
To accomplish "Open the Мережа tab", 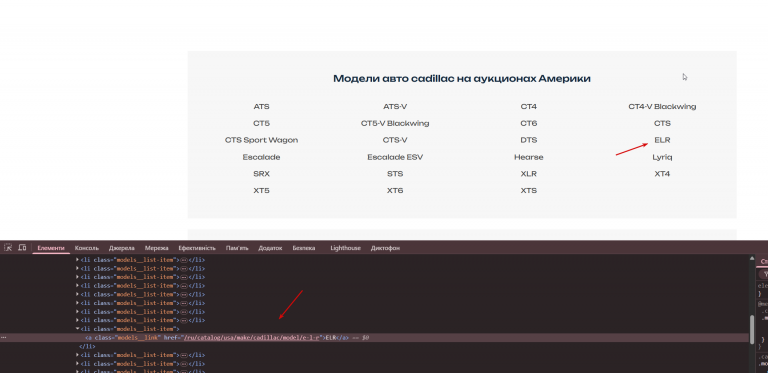I will coord(157,248).
